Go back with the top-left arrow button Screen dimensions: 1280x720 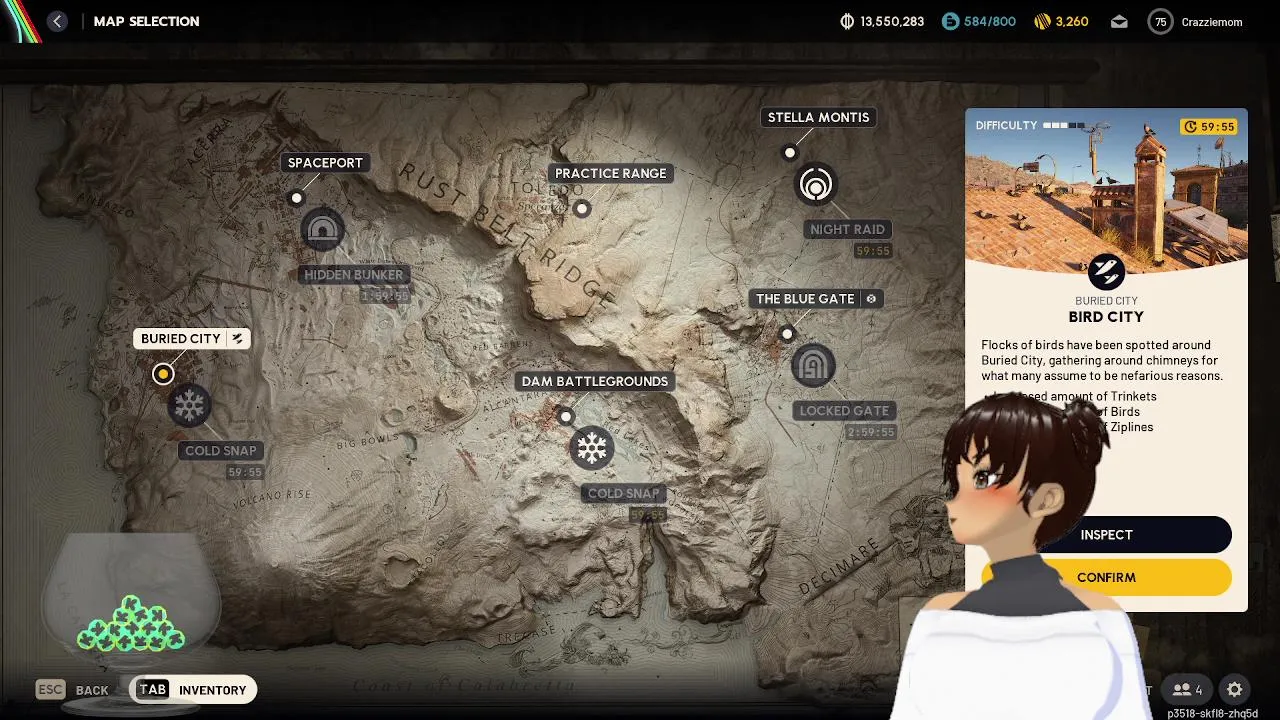click(x=57, y=21)
